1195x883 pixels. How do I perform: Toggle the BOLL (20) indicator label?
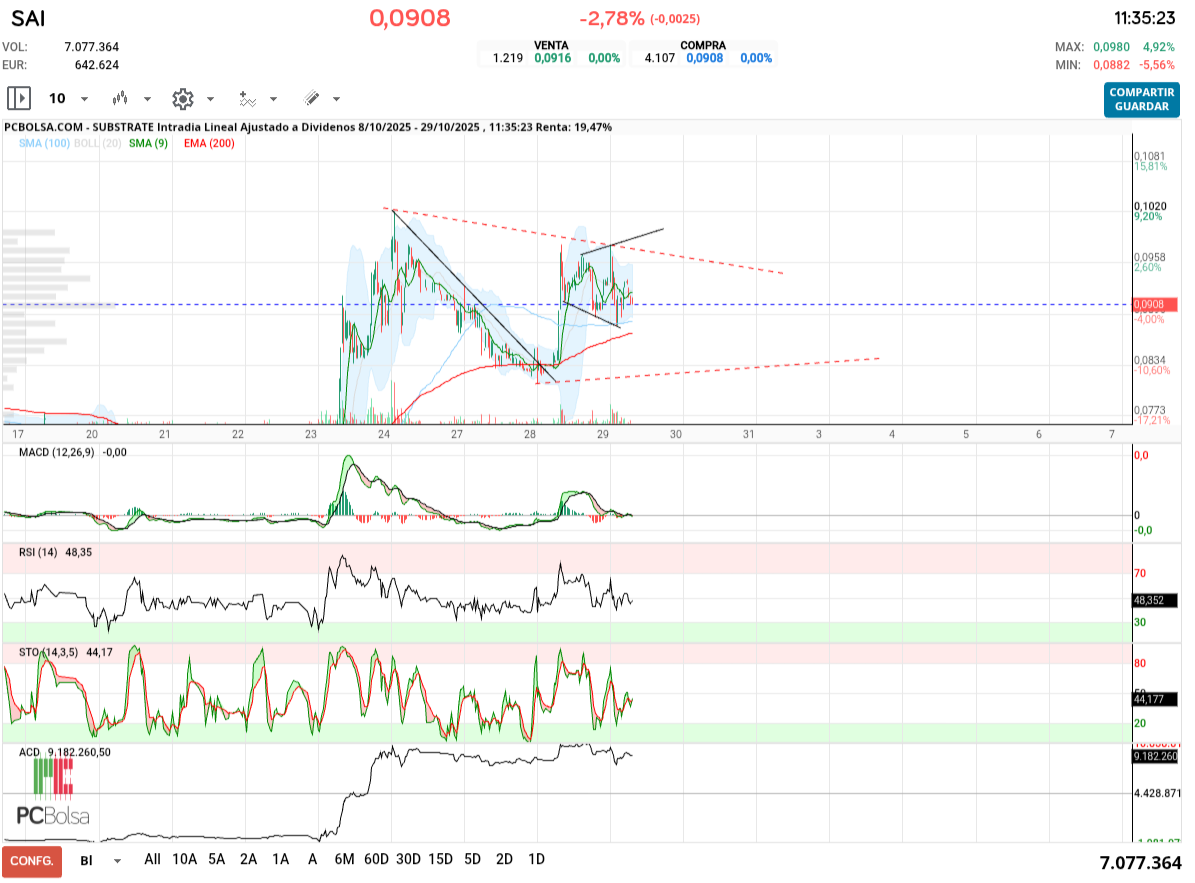[x=98, y=144]
